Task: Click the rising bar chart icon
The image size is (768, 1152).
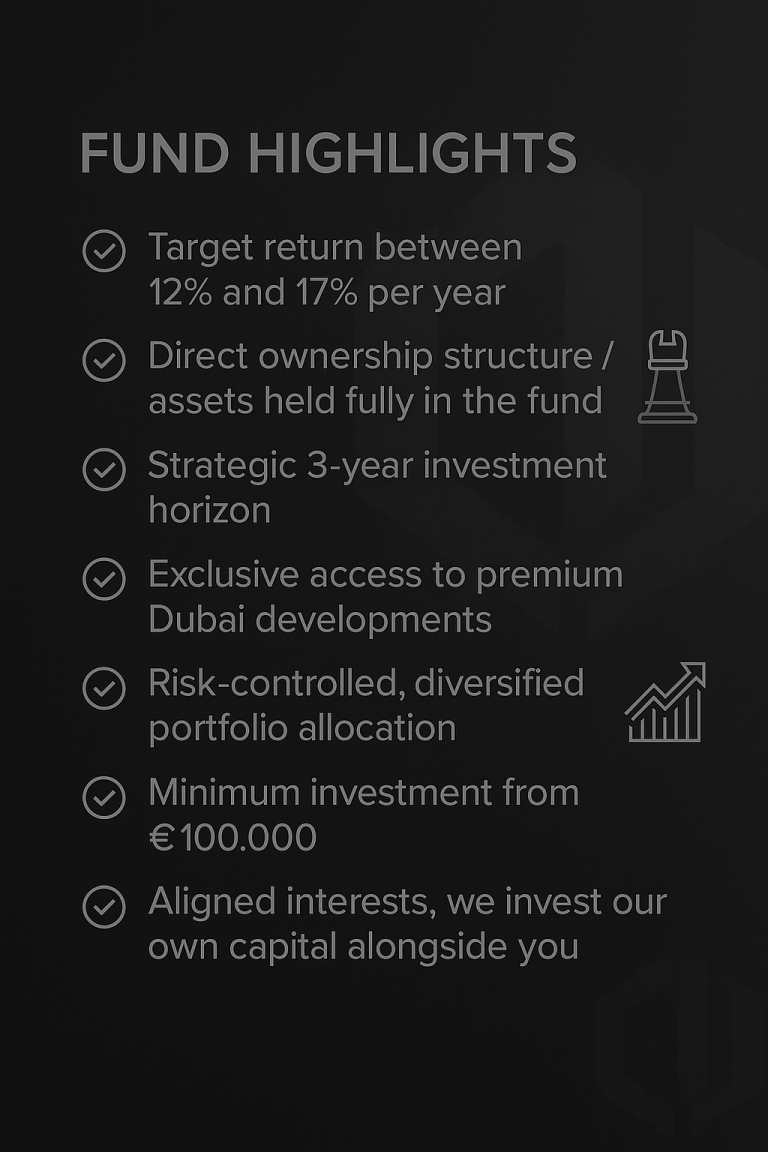Action: (665, 702)
